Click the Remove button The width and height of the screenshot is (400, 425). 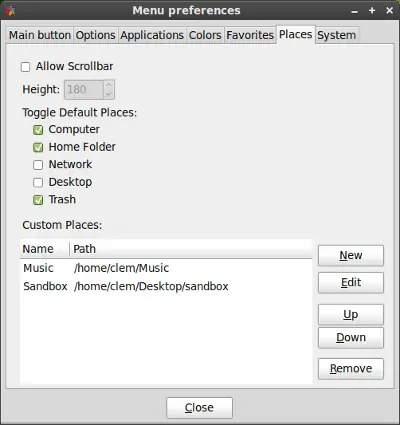tap(351, 369)
